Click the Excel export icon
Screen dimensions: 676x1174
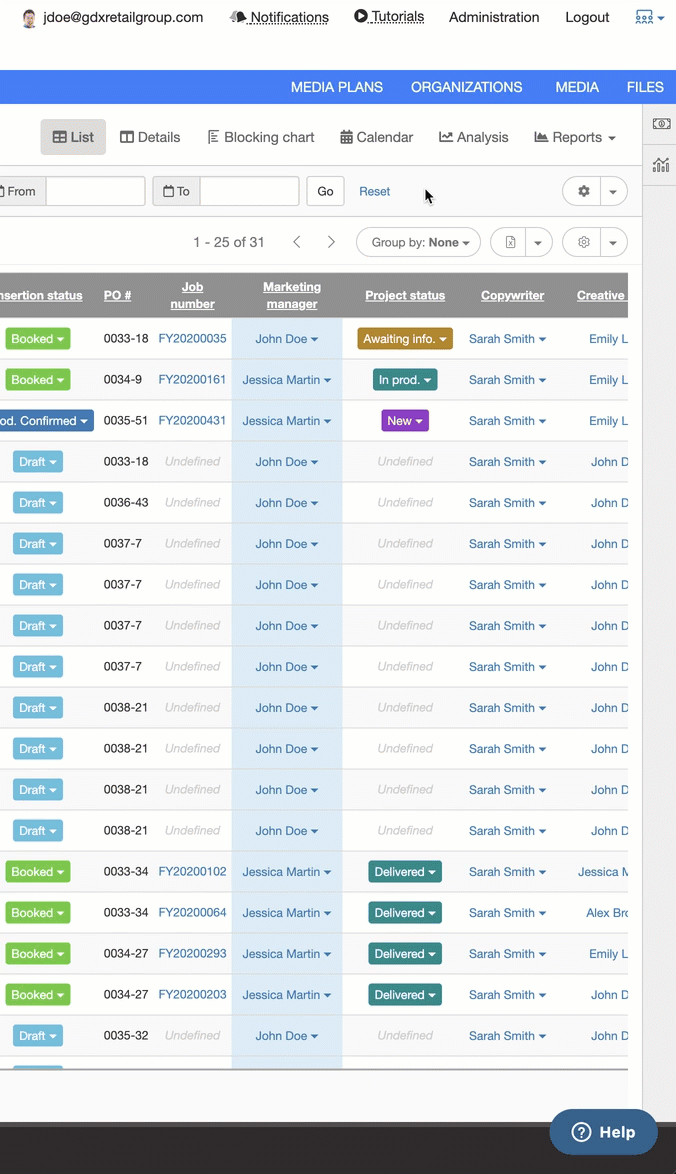[510, 242]
